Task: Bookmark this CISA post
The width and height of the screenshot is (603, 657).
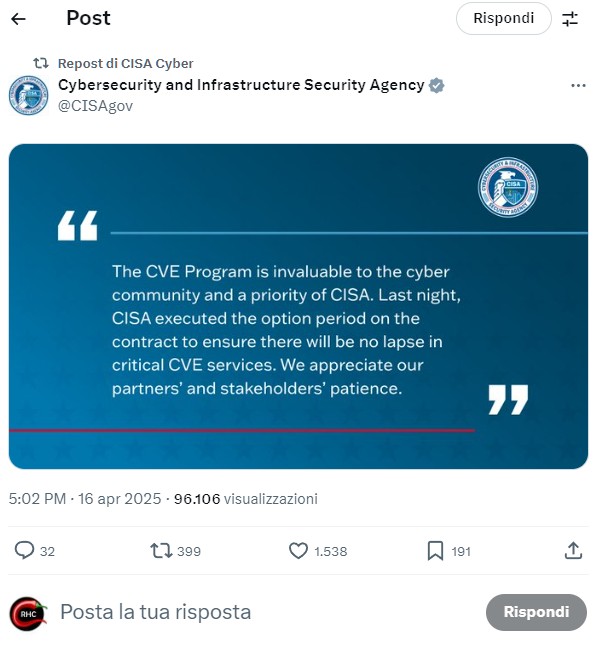Action: point(435,550)
